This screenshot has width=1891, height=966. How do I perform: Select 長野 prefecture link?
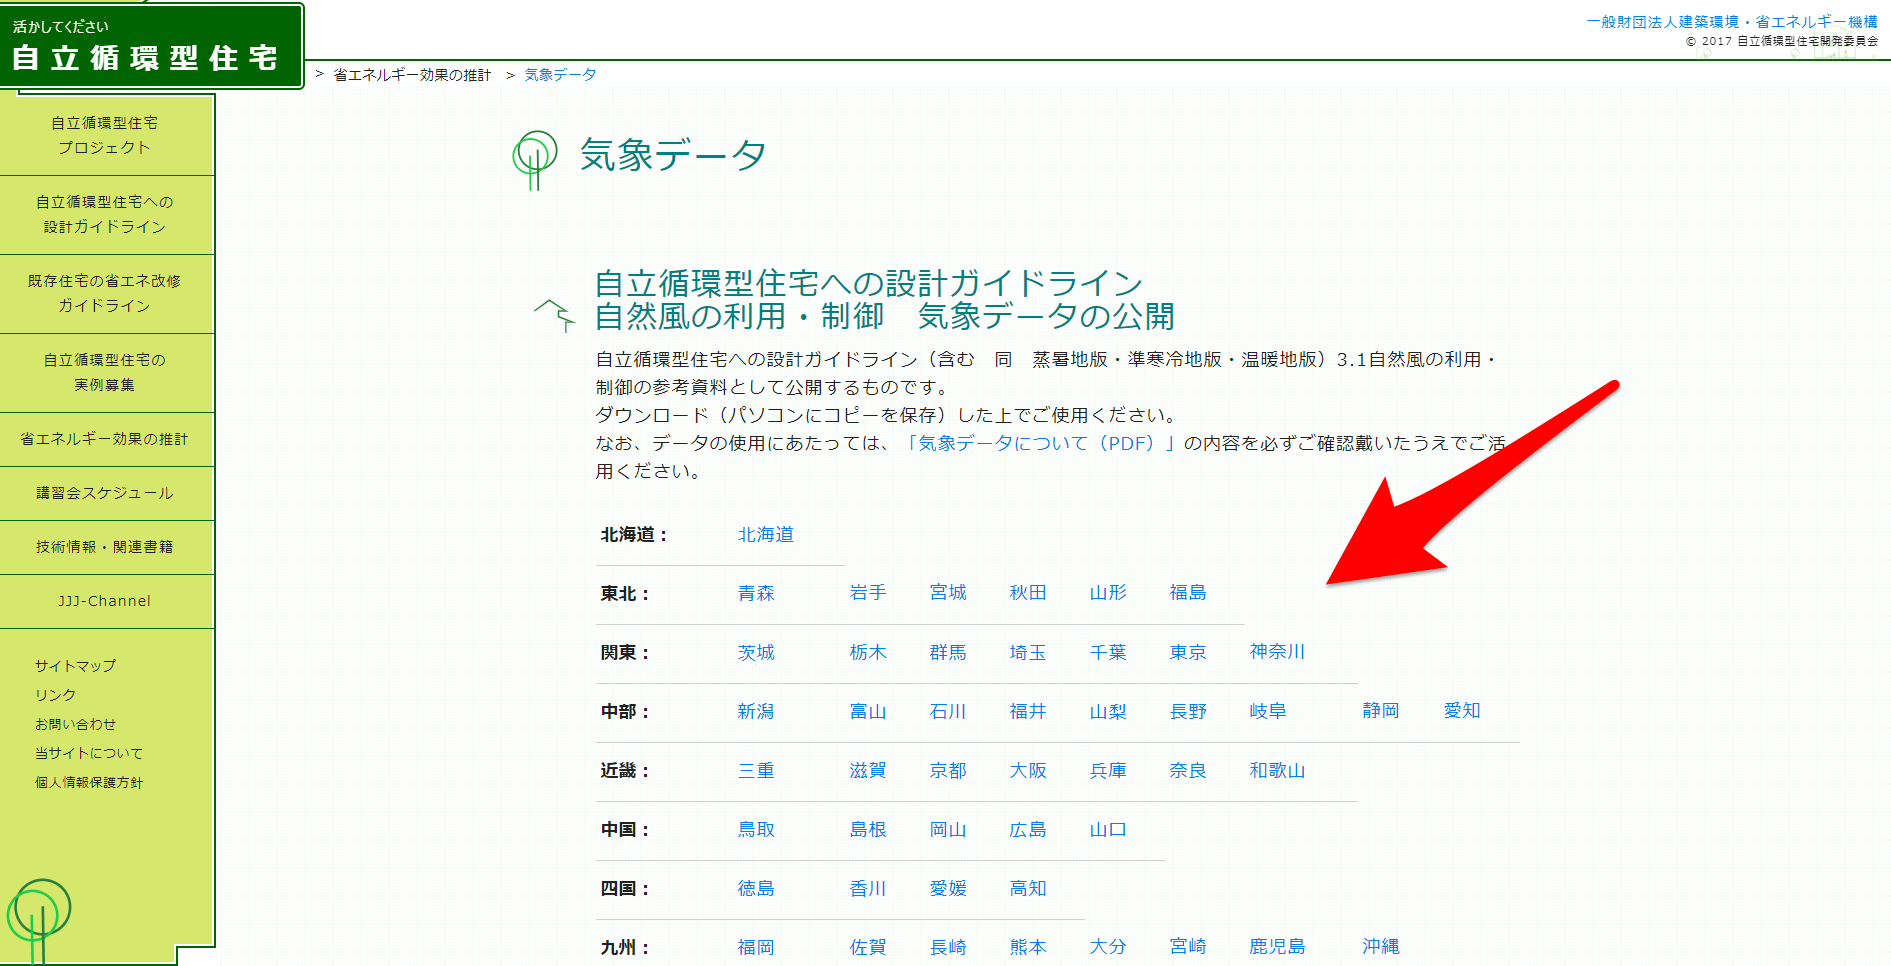click(x=1188, y=711)
